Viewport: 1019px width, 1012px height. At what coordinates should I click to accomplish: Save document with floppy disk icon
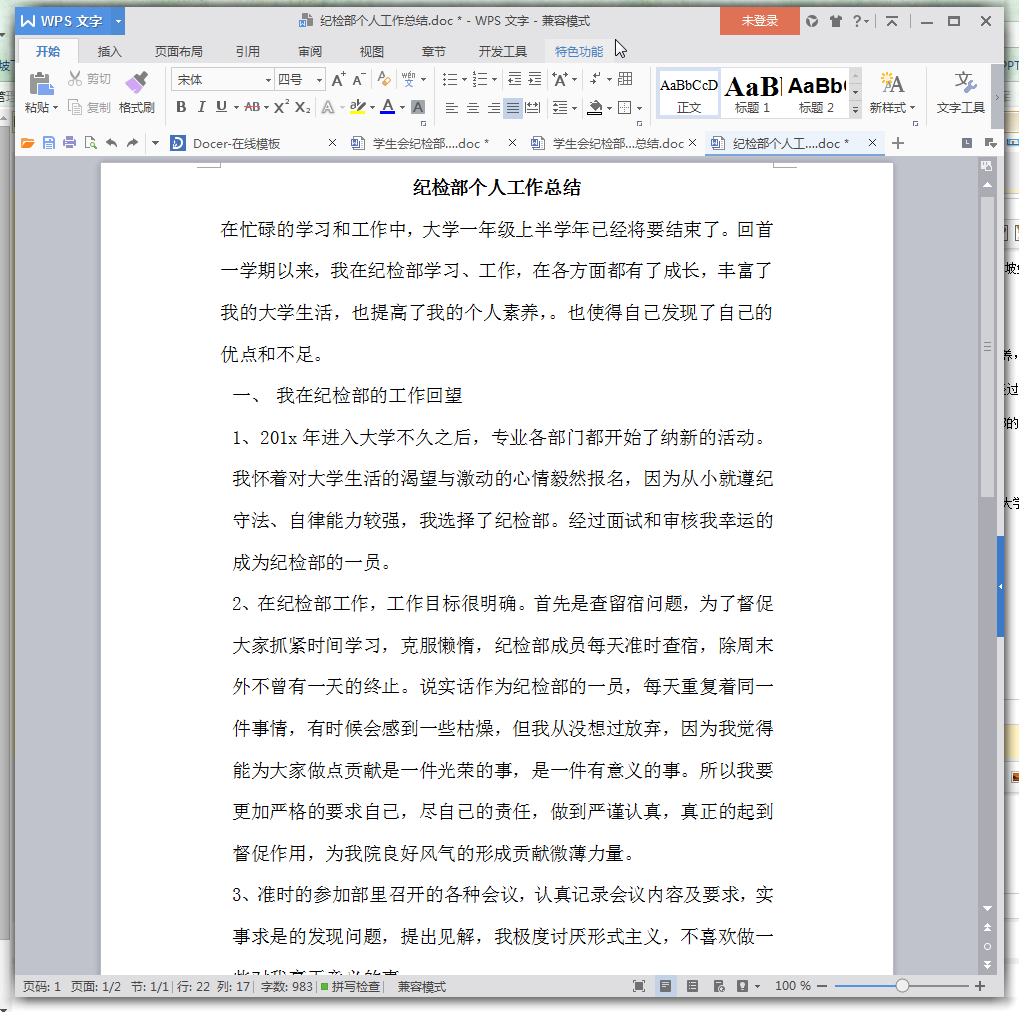click(x=49, y=143)
